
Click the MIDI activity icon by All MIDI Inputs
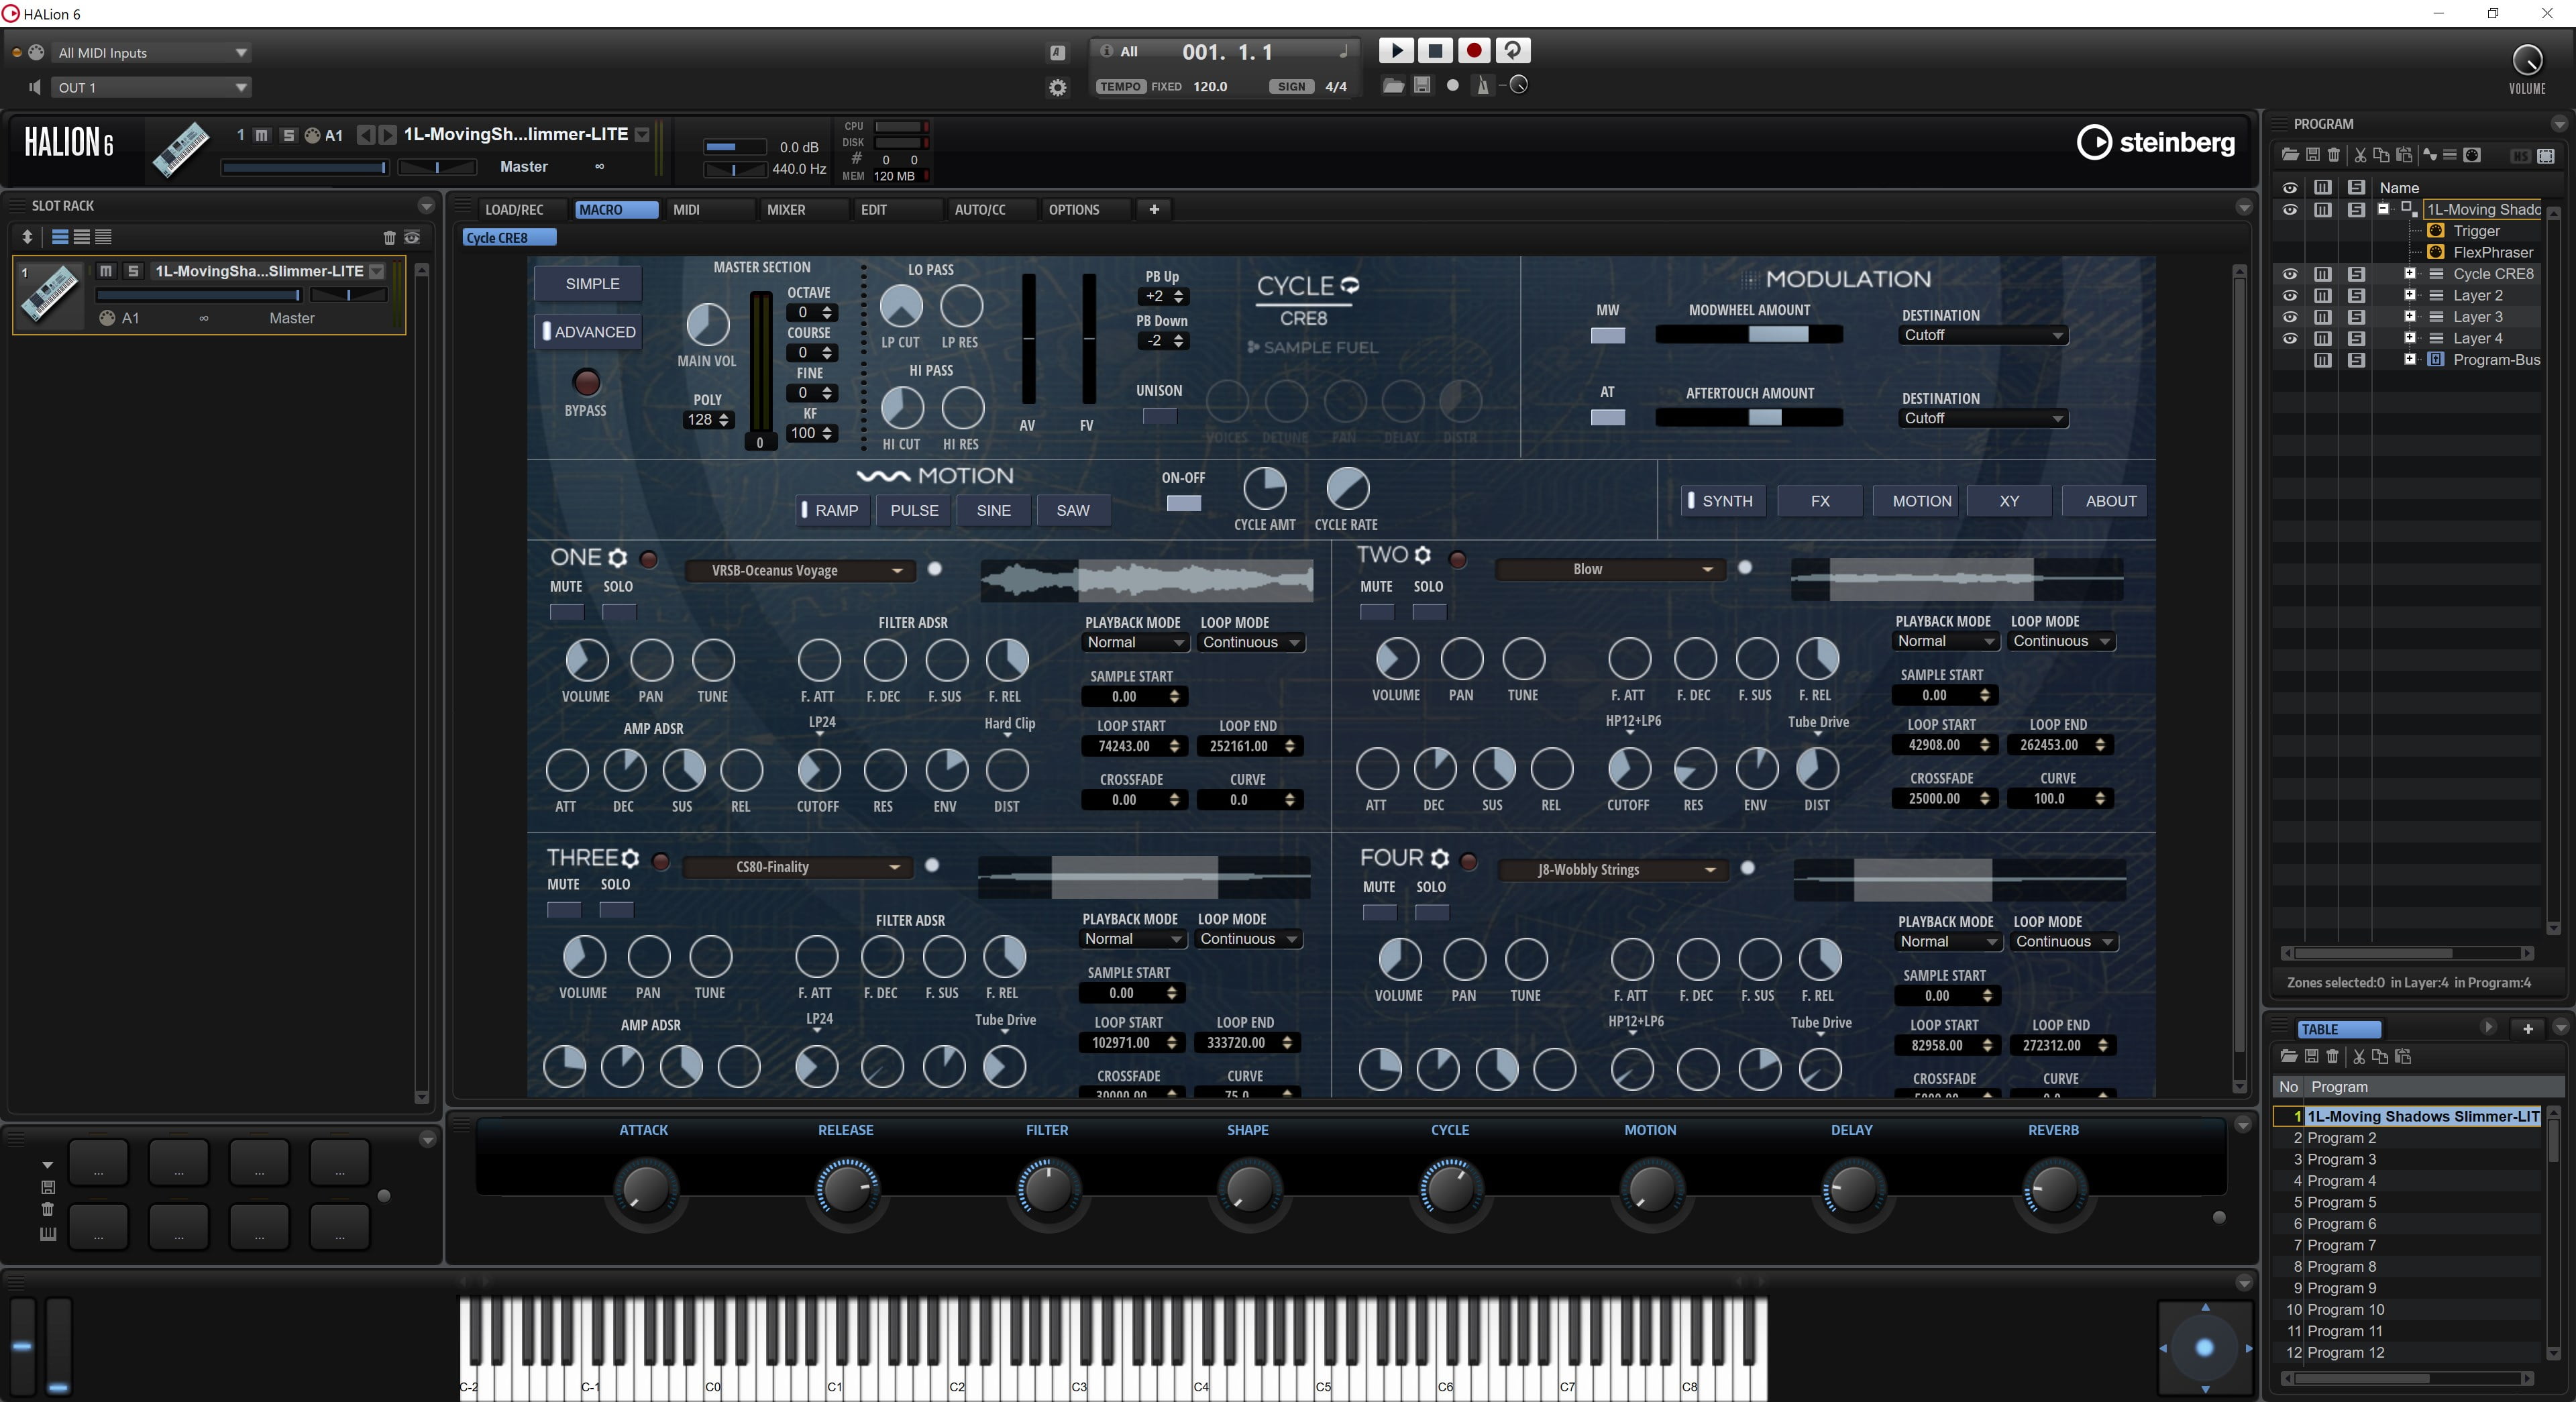click(x=36, y=52)
